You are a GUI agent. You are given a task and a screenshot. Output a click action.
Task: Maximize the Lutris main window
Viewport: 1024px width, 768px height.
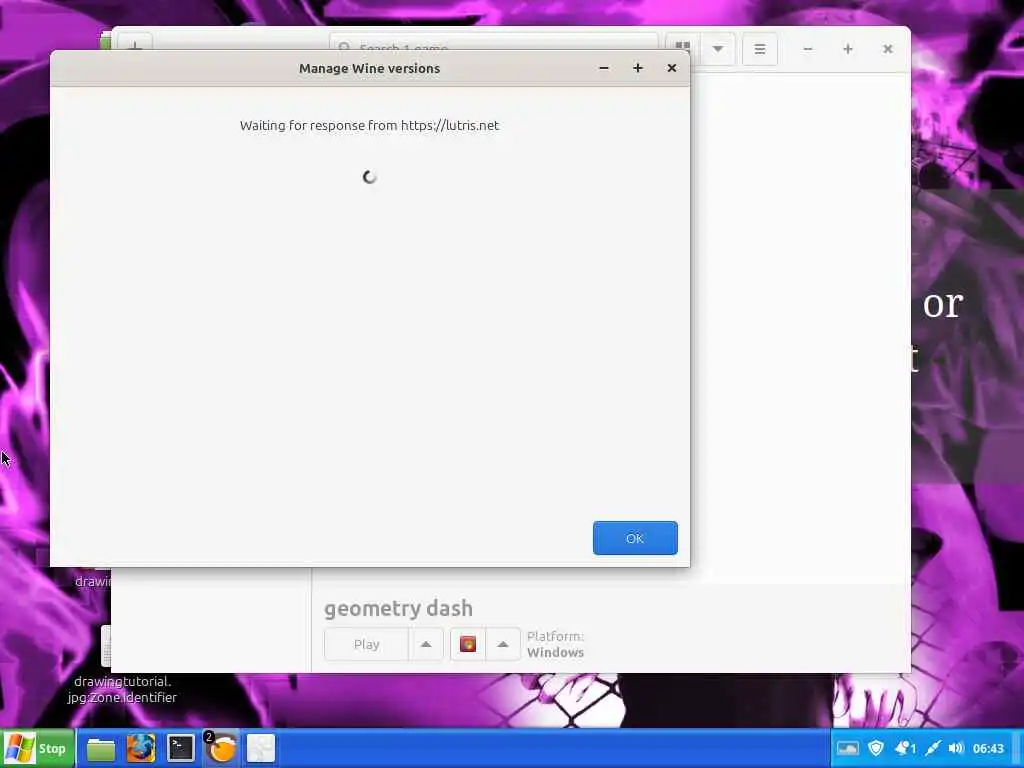[x=848, y=49]
